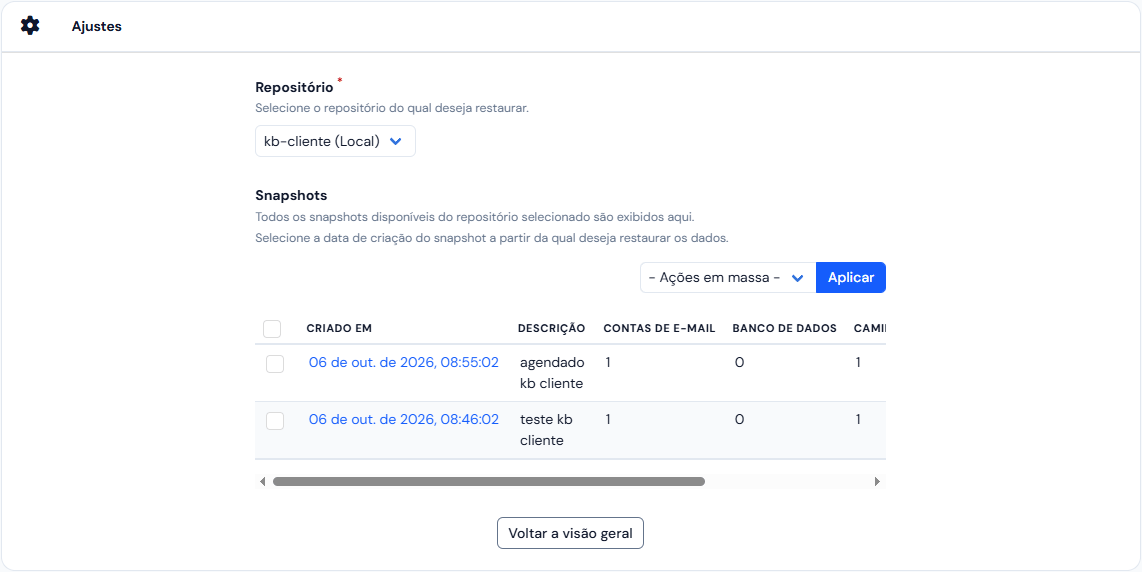Image resolution: width=1142 pixels, height=572 pixels.
Task: Click the Aplicar button
Action: pyautogui.click(x=851, y=278)
